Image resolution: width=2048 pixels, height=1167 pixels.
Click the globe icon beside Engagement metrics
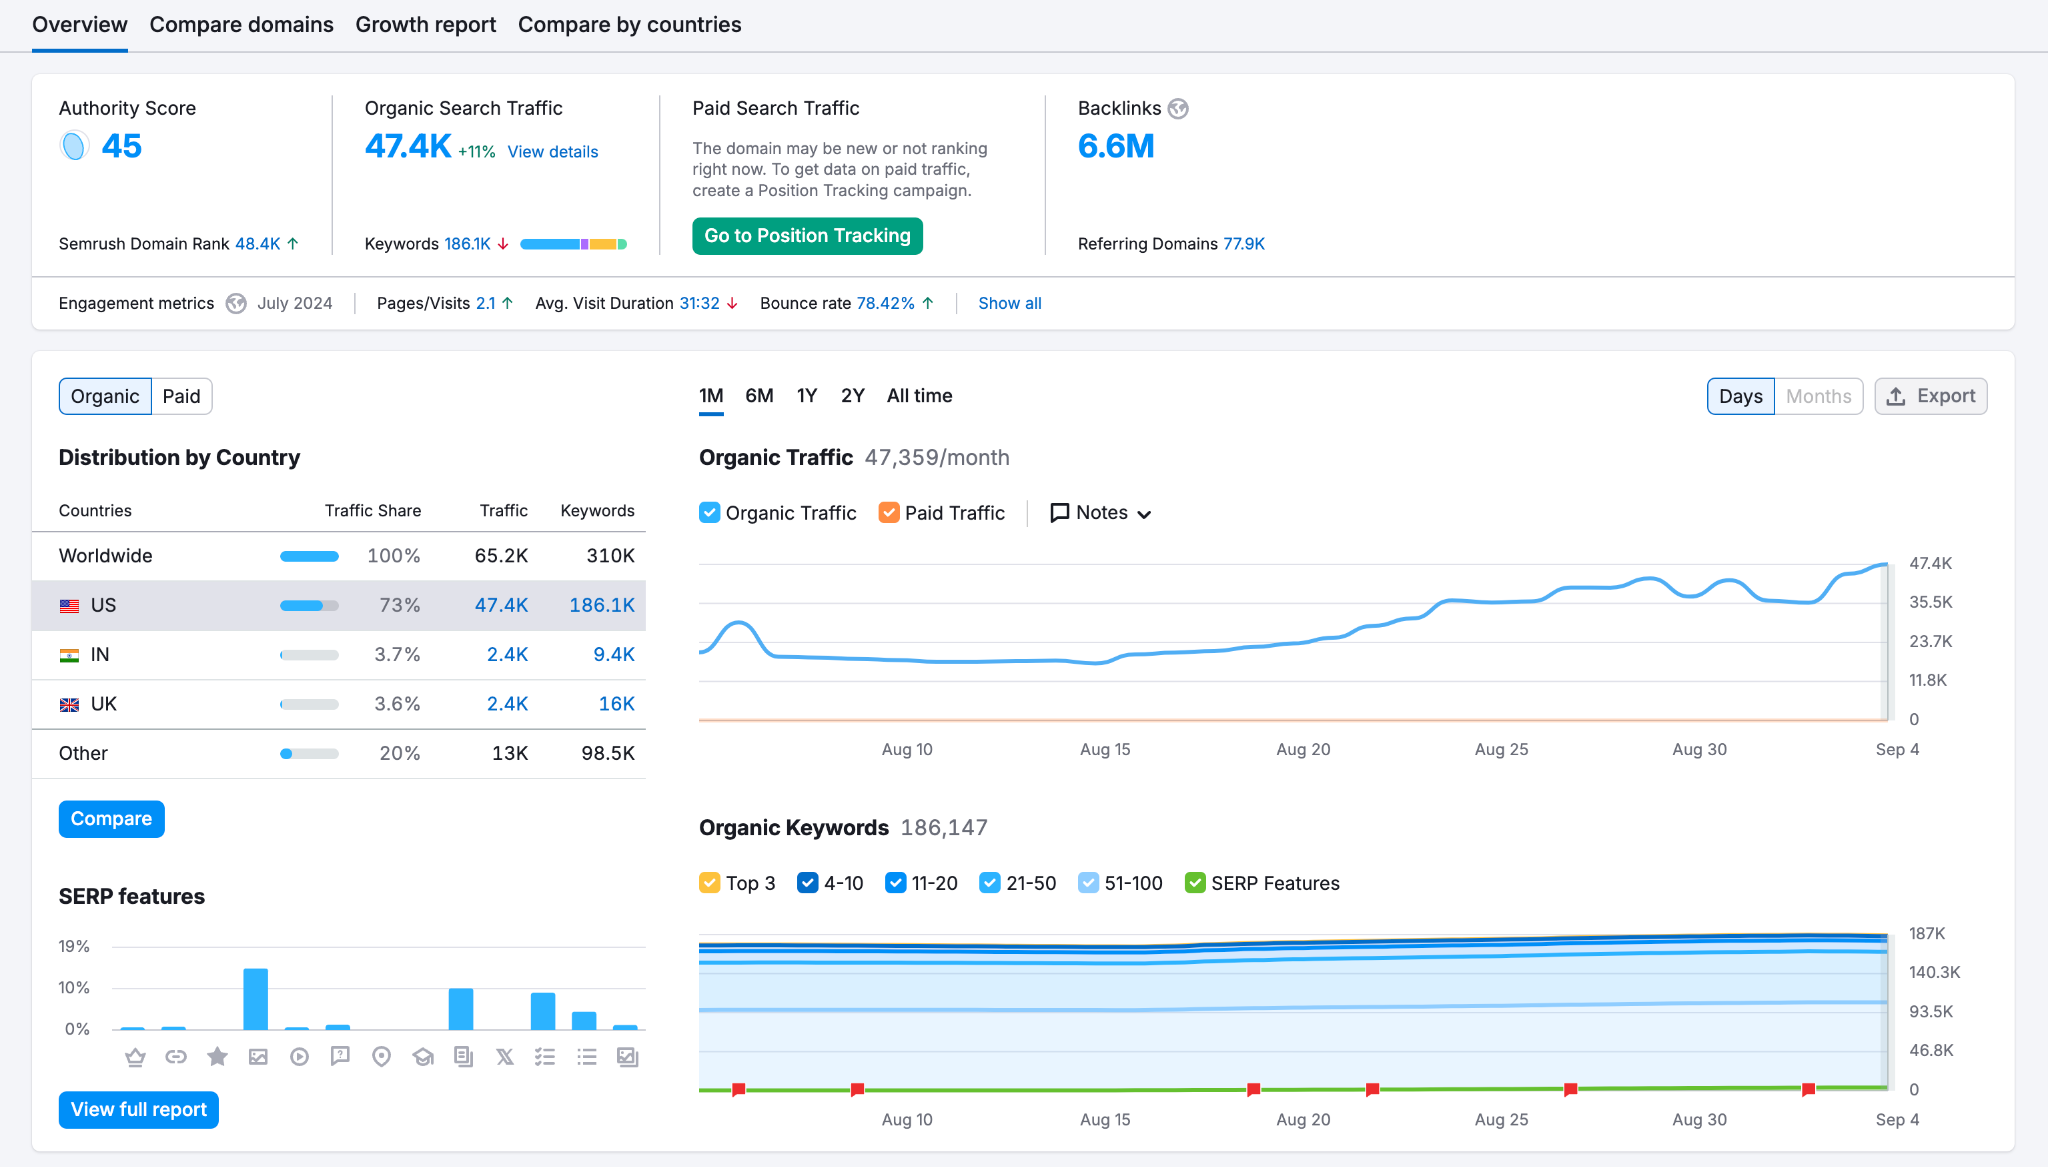tap(236, 304)
